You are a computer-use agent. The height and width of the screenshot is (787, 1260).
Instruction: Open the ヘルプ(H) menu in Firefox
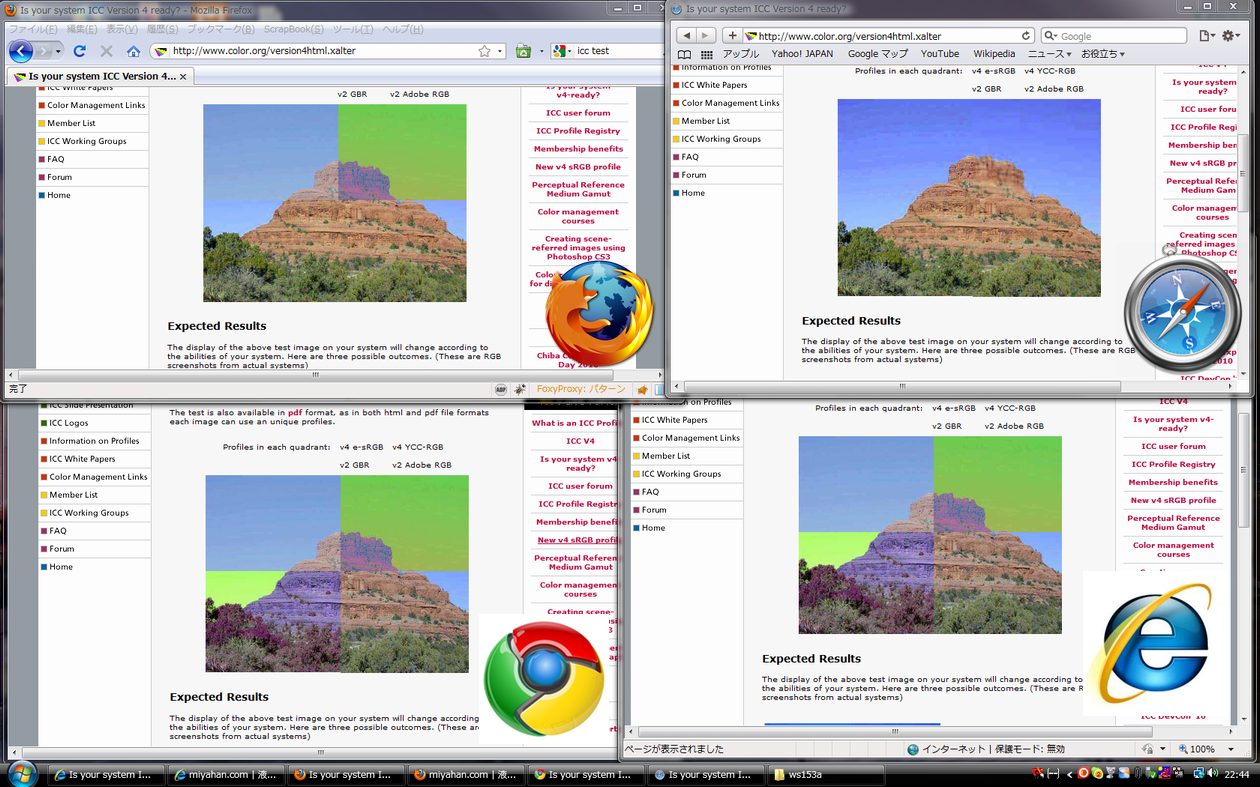(404, 29)
